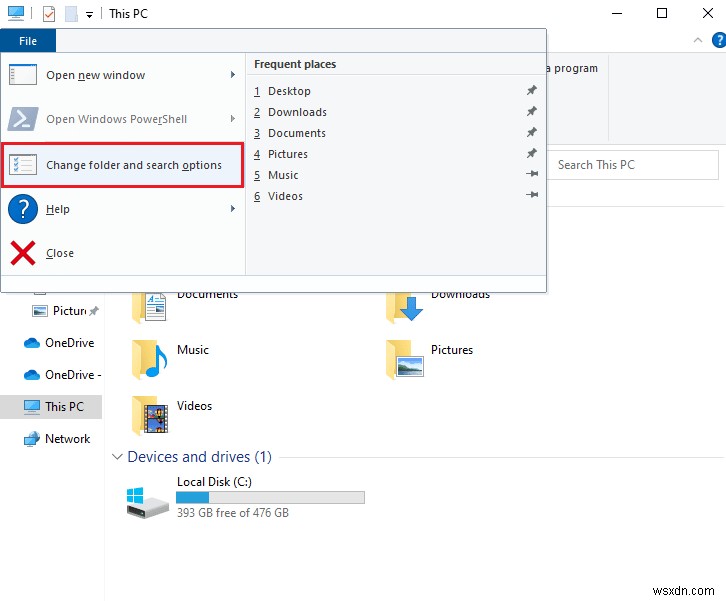Click the This PC sidebar monitor icon
726x601 pixels.
pos(31,407)
